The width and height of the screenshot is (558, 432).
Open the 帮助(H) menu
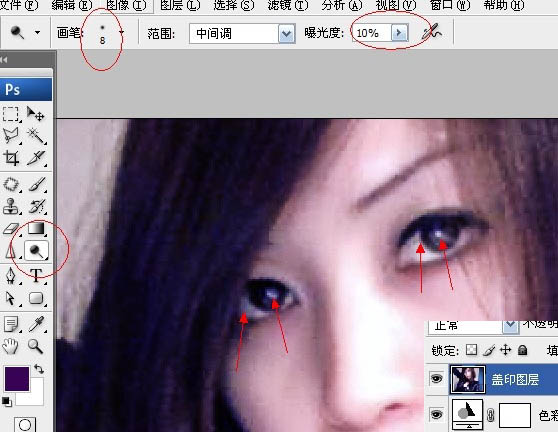point(504,5)
